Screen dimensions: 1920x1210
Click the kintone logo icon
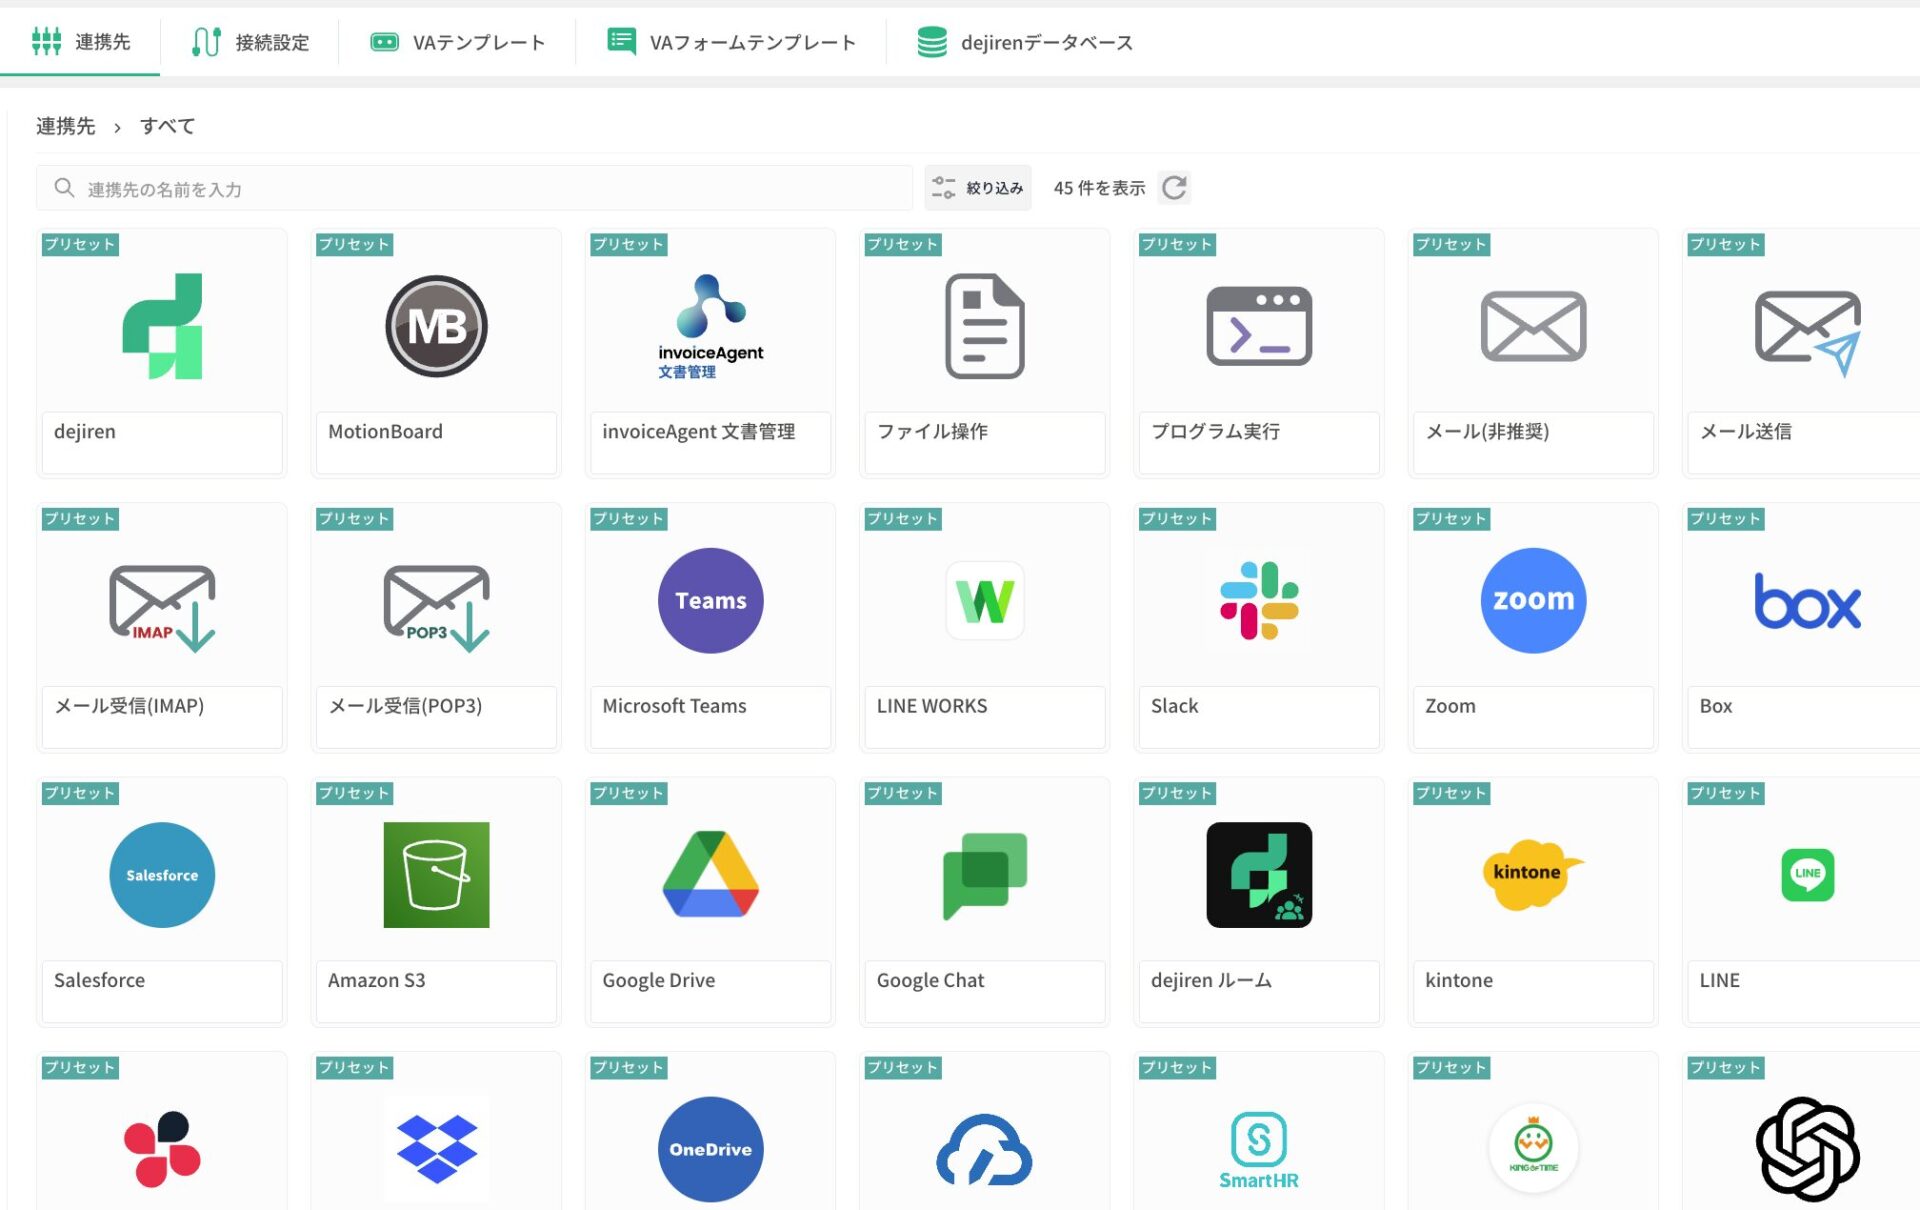click(1533, 874)
